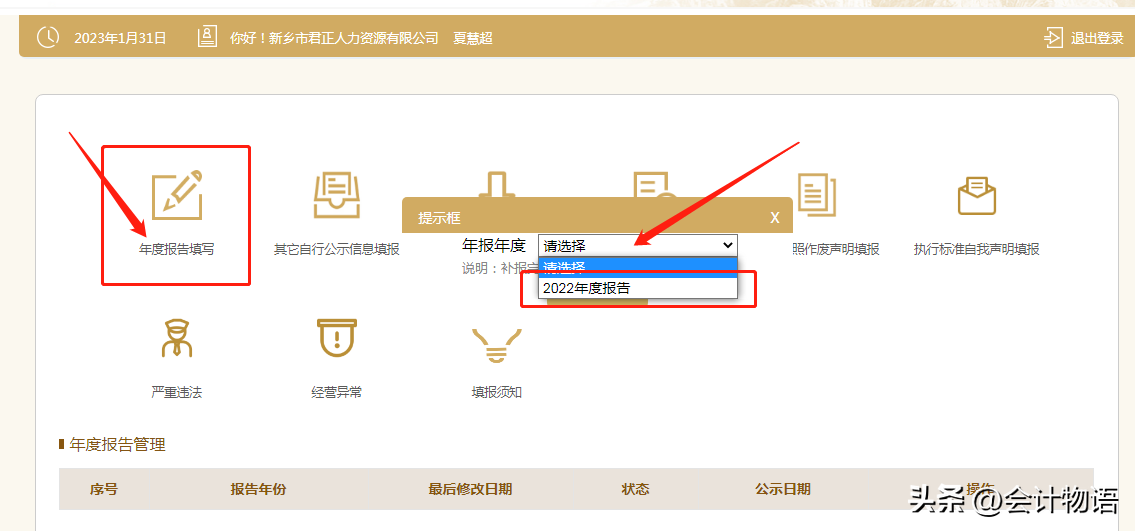Viewport: 1135px width, 531px height.
Task: Click the 序号 column header
Action: click(104, 490)
